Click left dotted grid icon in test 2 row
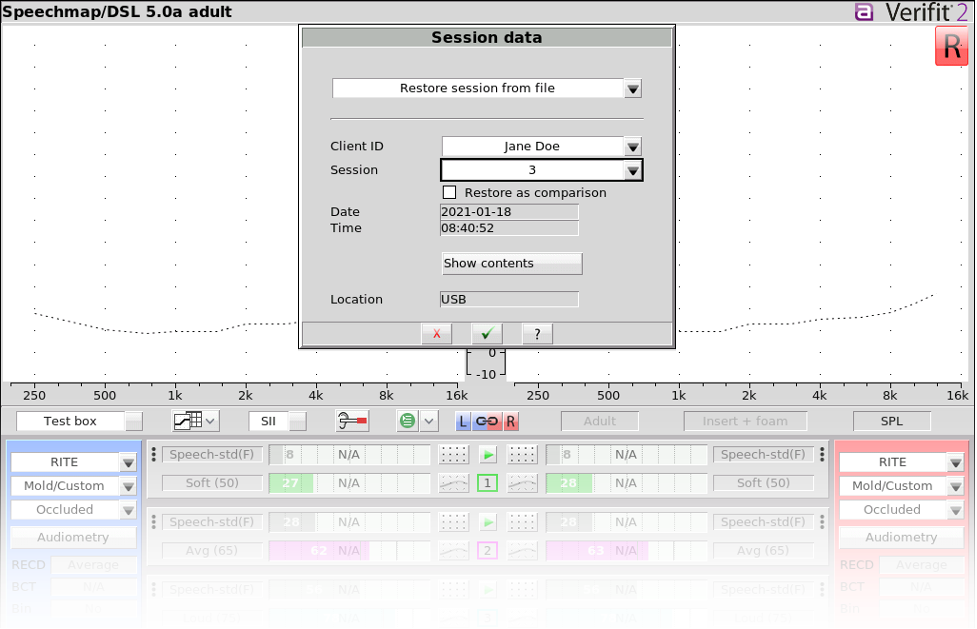Screen dimensions: 977x629 click(454, 522)
